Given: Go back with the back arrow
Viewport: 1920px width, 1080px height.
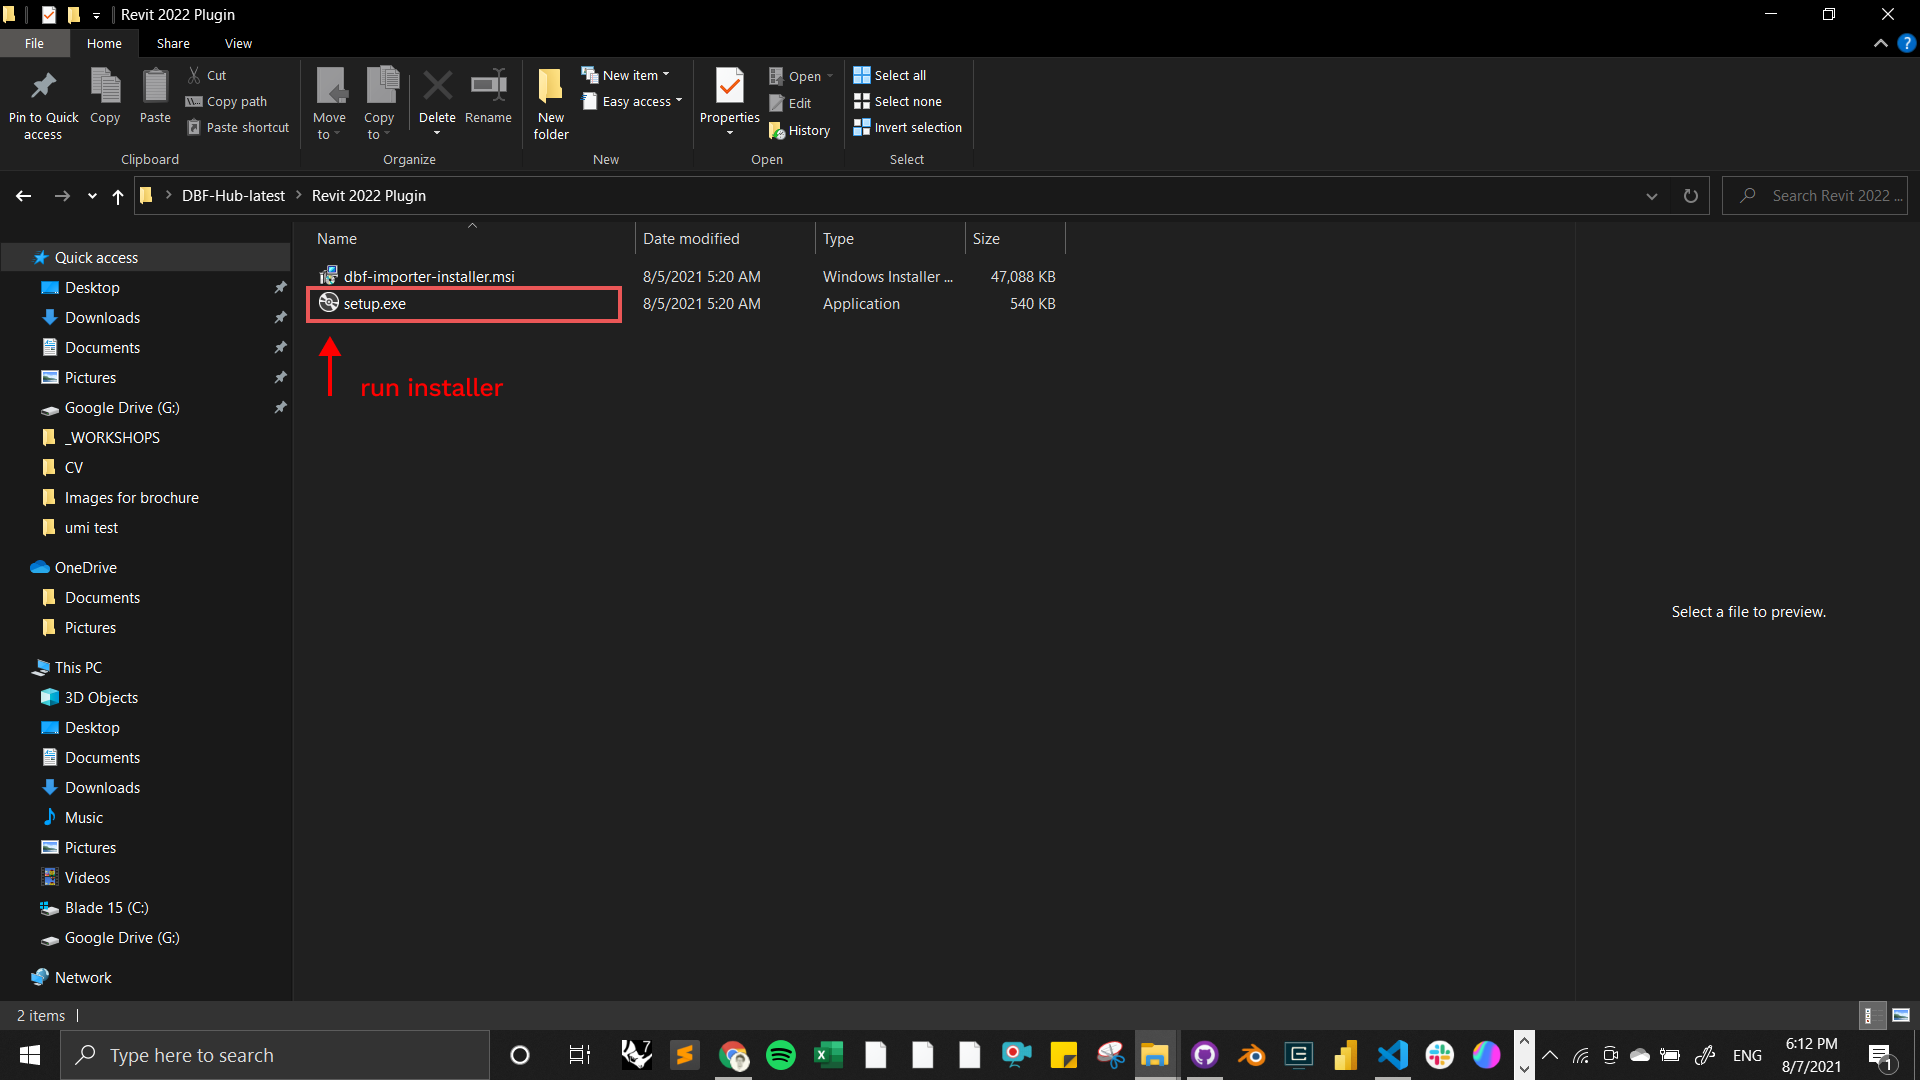Looking at the screenshot, I should [24, 196].
